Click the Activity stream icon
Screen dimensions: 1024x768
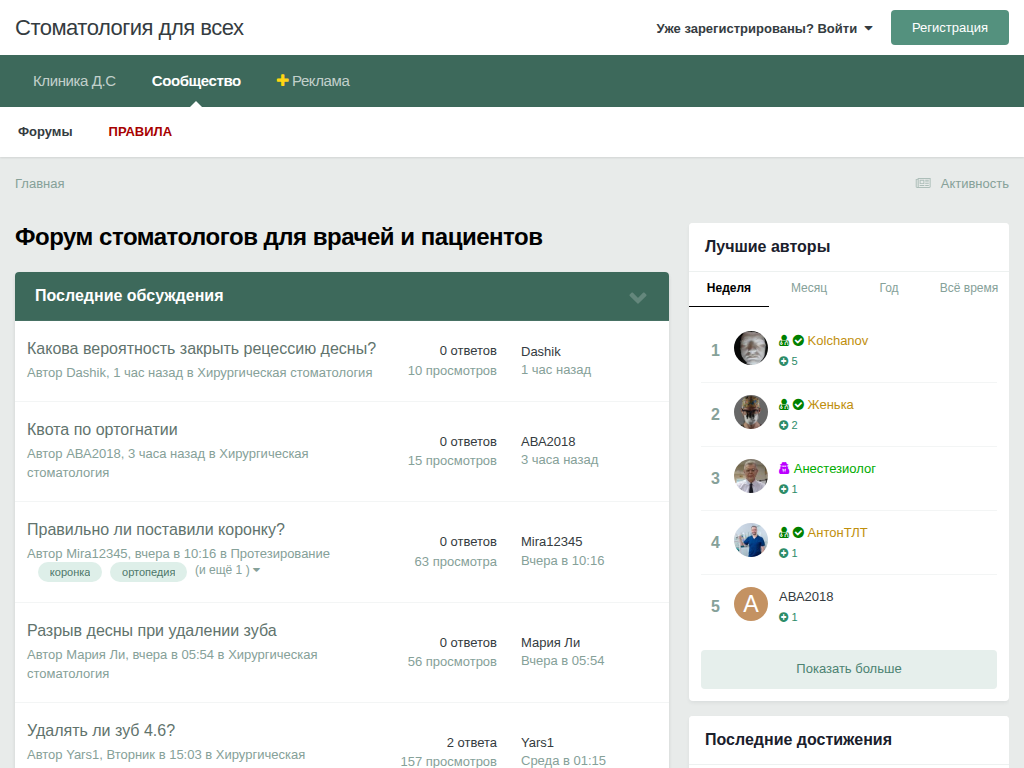point(923,184)
